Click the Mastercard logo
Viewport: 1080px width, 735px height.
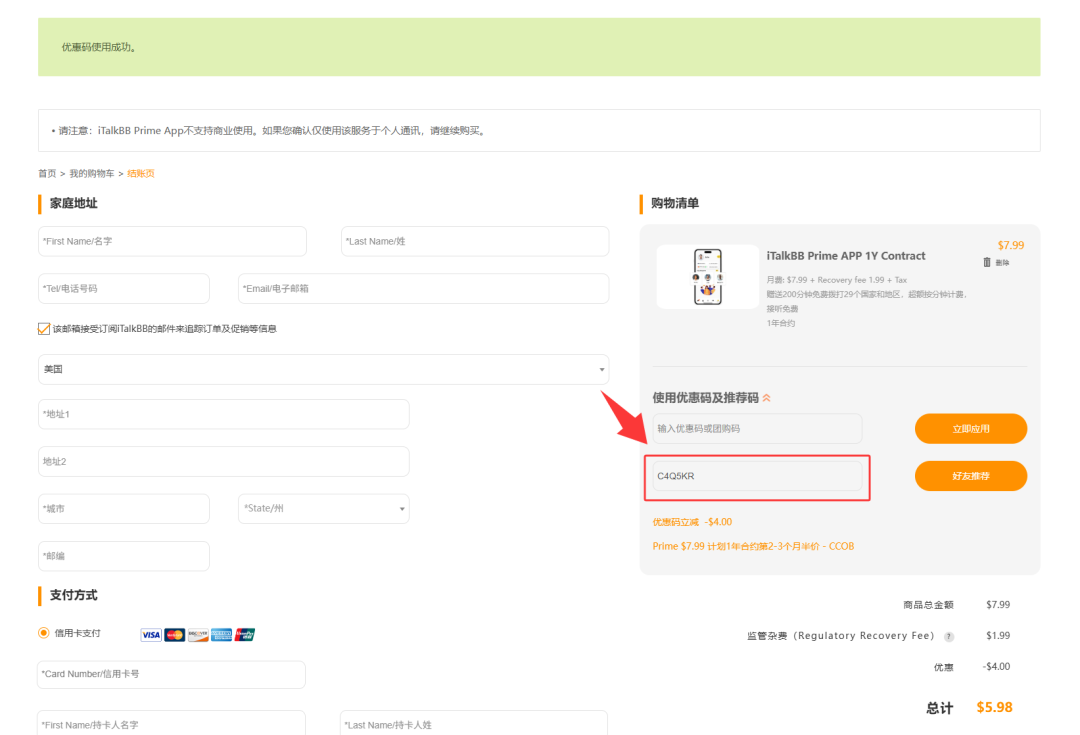click(174, 634)
